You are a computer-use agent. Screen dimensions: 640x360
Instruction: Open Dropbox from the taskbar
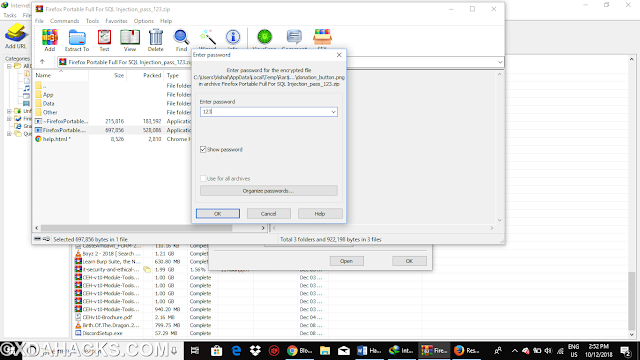pyautogui.click(x=255, y=351)
